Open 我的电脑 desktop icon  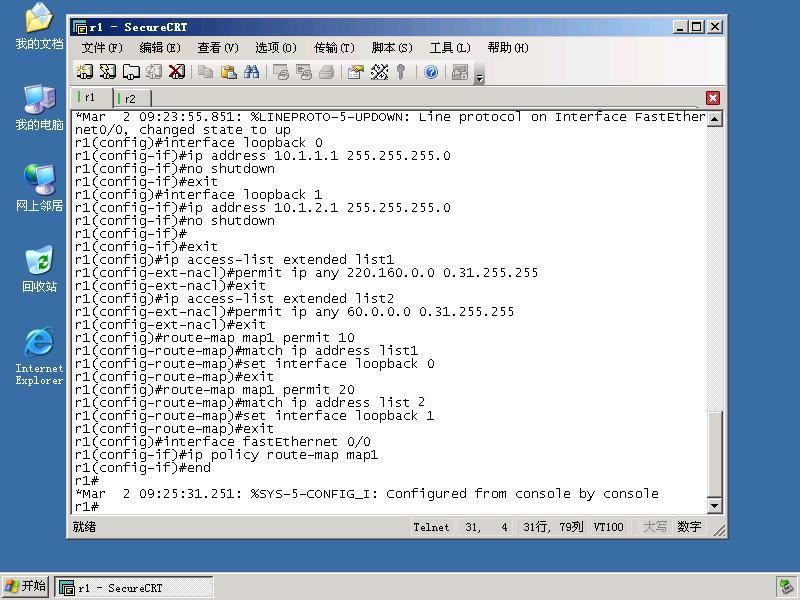(39, 108)
